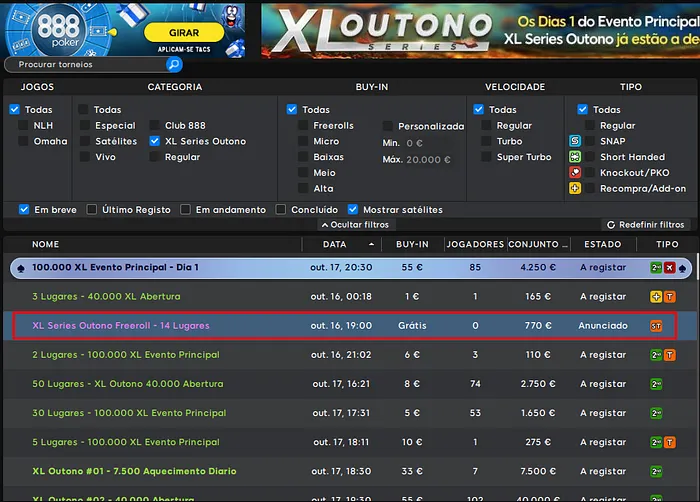Click the yellow GIRAR button
700x502 pixels.
tap(184, 33)
